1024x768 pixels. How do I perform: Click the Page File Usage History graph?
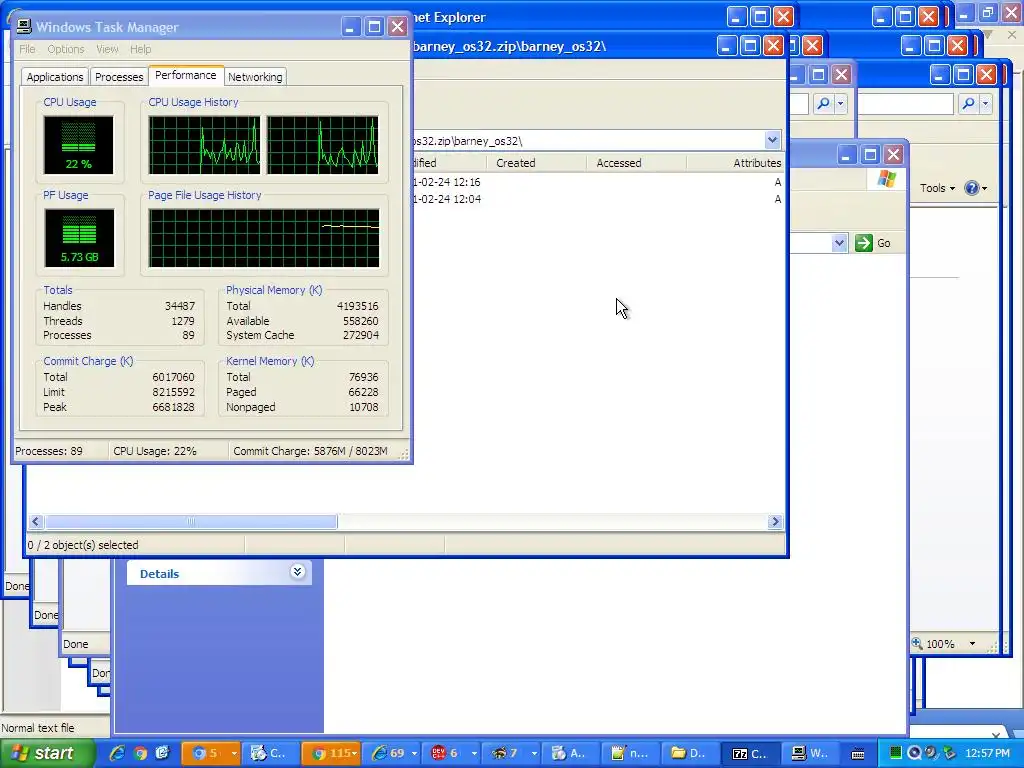click(x=264, y=238)
